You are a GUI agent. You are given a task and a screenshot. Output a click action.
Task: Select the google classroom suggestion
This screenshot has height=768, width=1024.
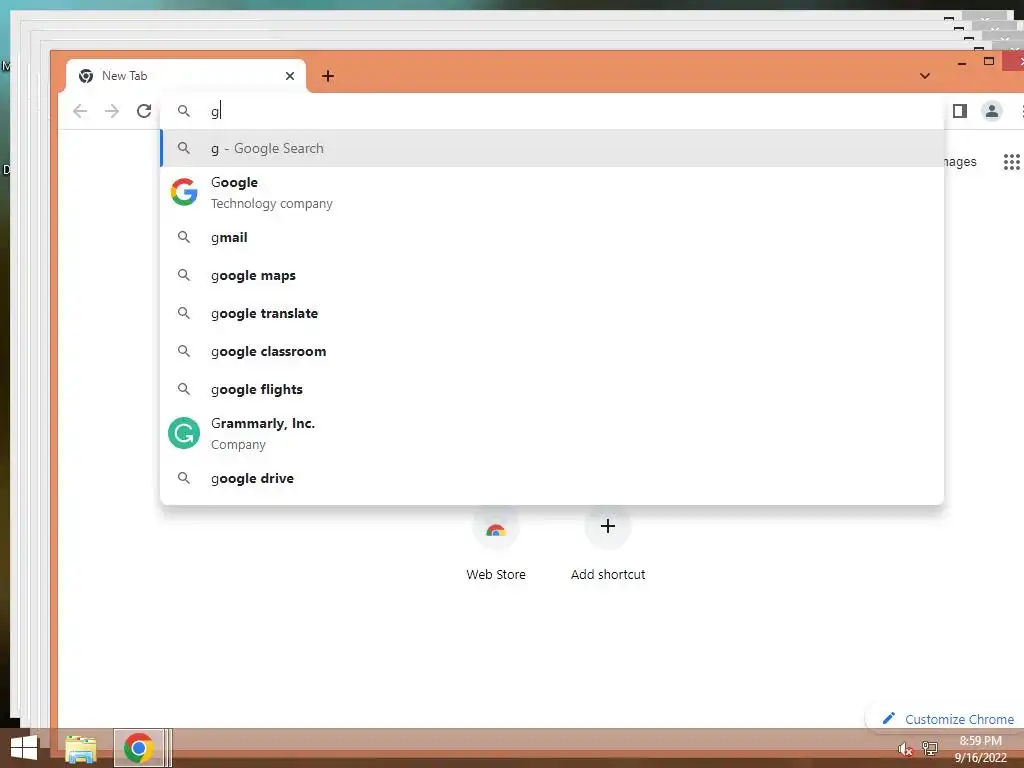click(x=552, y=351)
